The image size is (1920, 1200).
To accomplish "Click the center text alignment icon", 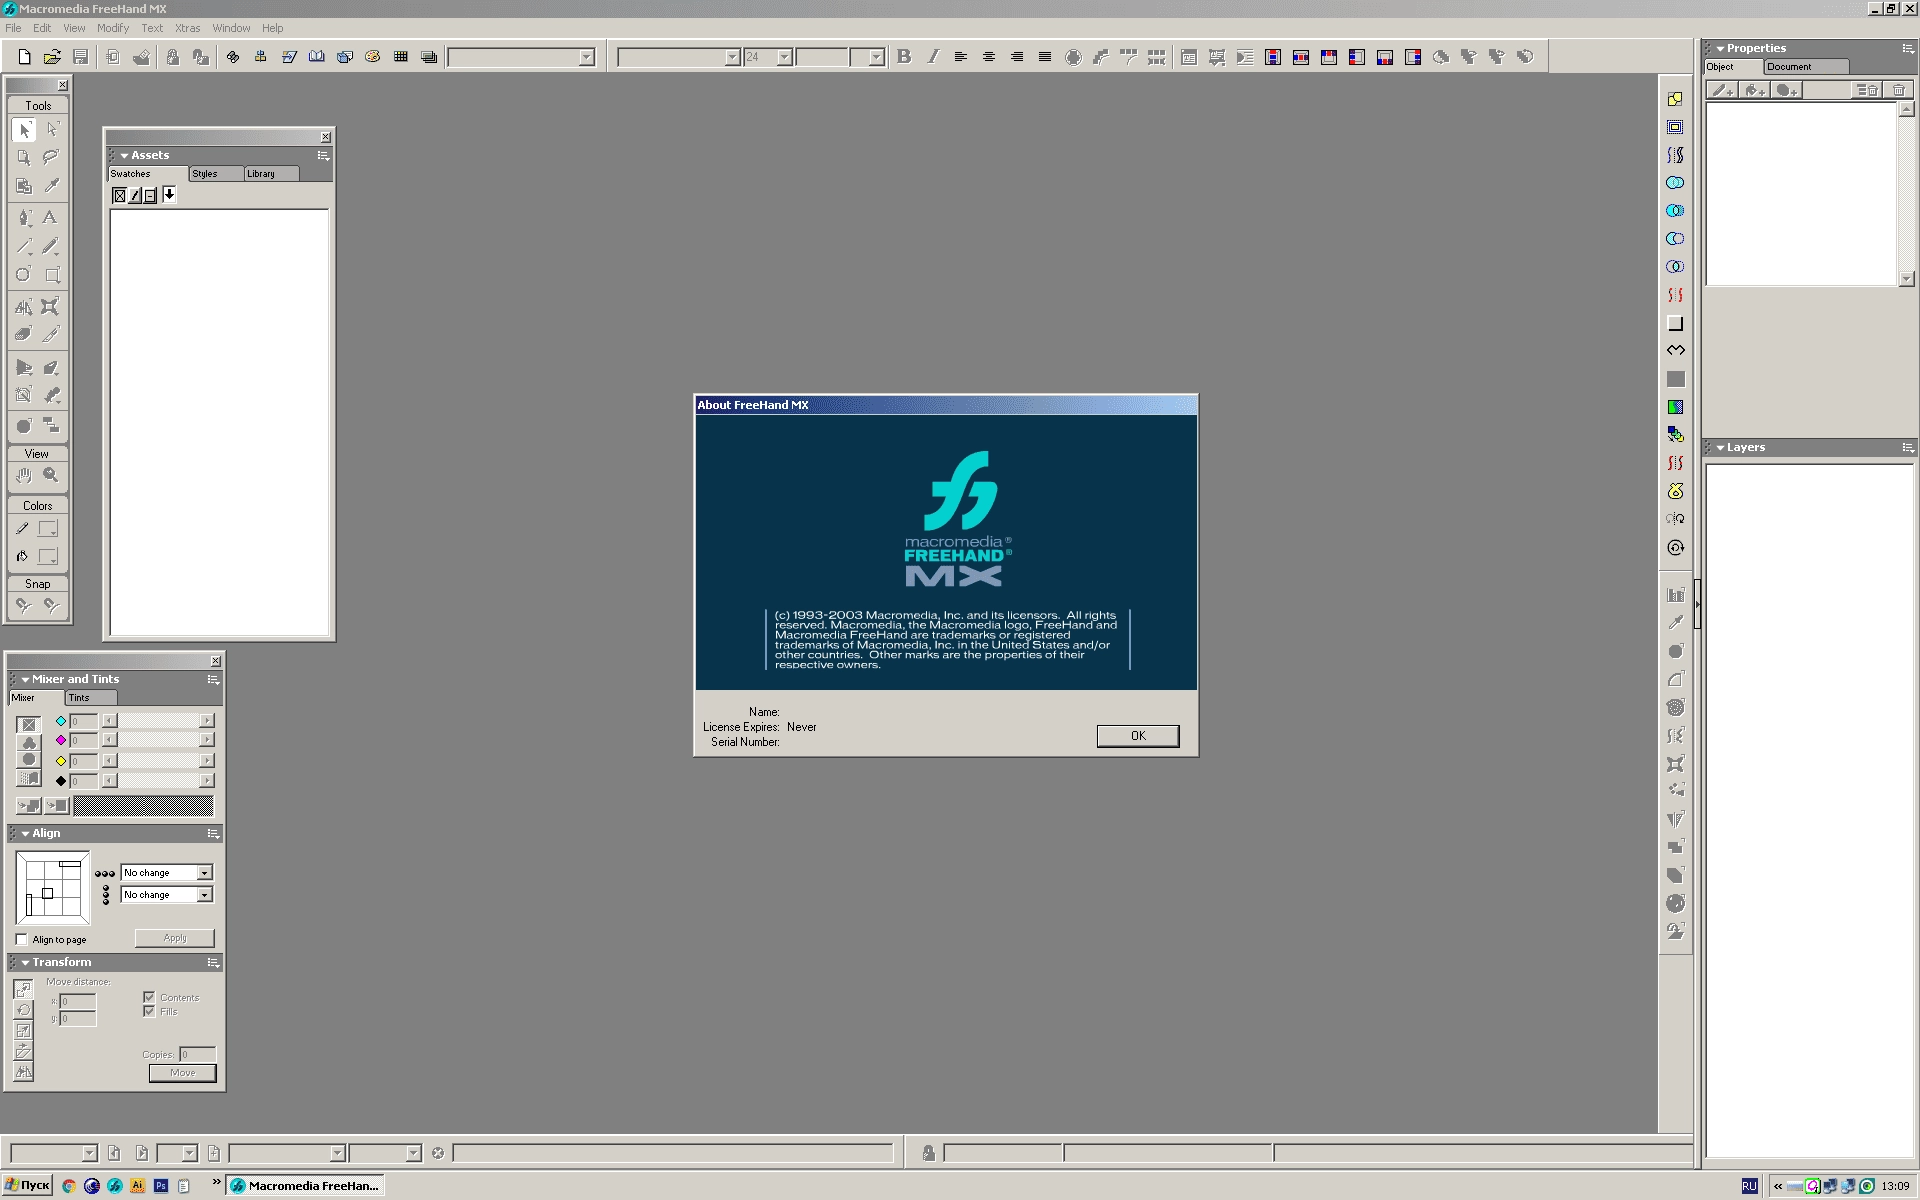I will pos(989,57).
